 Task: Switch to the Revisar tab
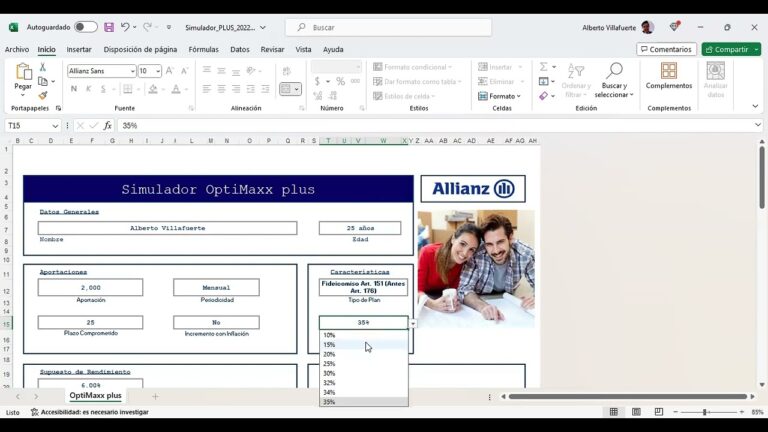[x=272, y=49]
